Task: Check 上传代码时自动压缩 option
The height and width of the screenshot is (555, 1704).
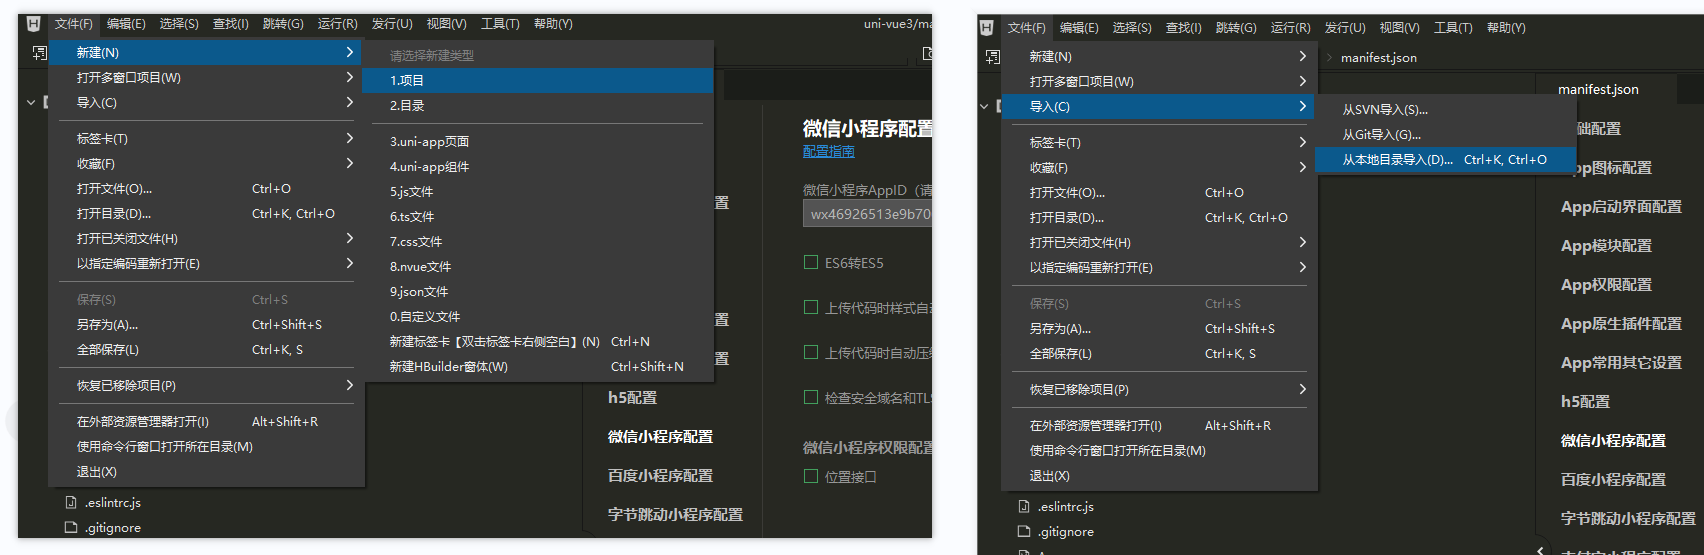Action: 811,352
